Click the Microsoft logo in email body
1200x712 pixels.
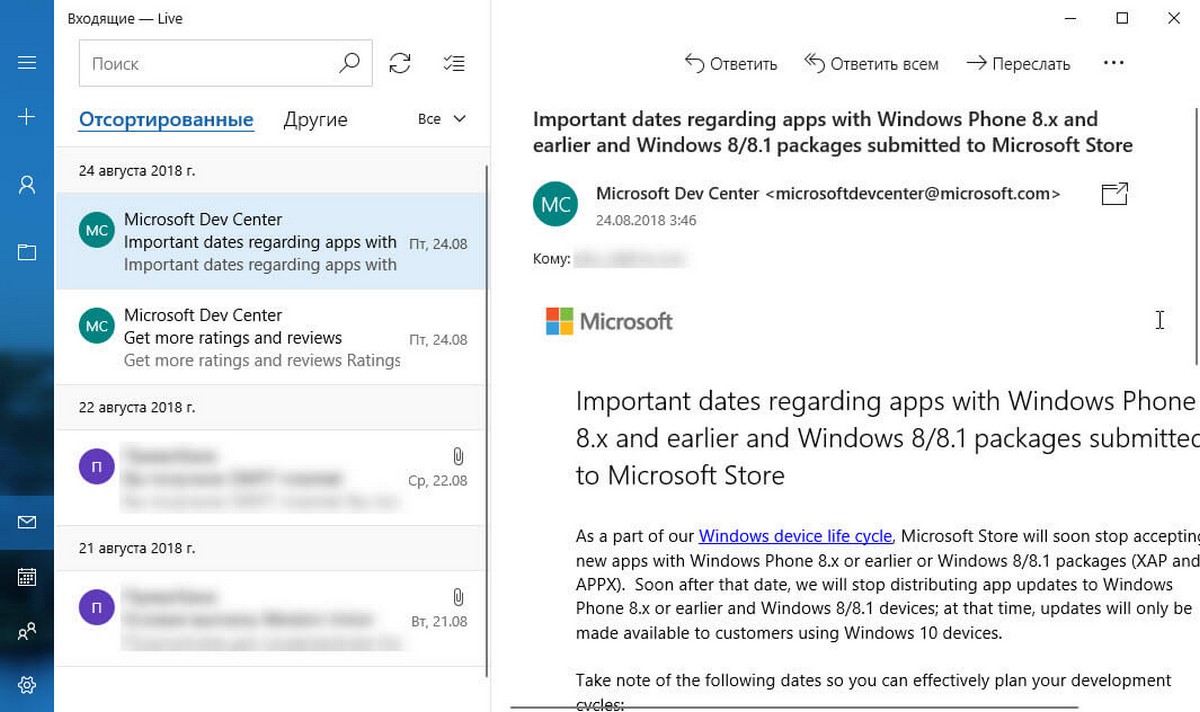(609, 321)
